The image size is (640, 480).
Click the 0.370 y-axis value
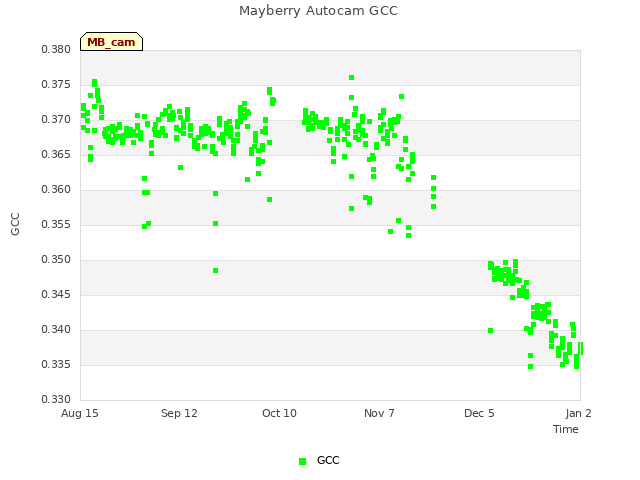pyautogui.click(x=56, y=120)
